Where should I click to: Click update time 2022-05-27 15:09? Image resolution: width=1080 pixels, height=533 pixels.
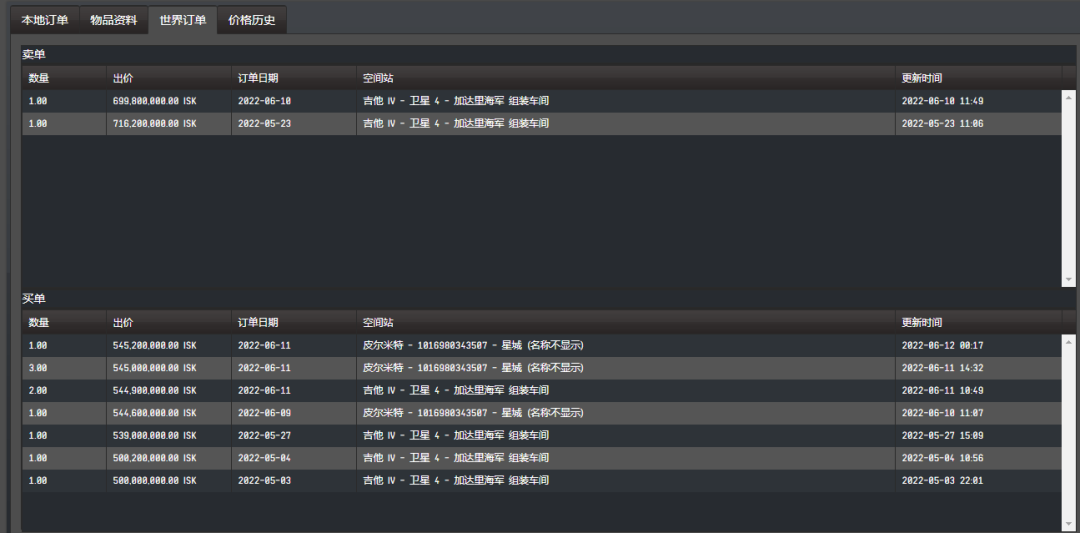click(942, 436)
